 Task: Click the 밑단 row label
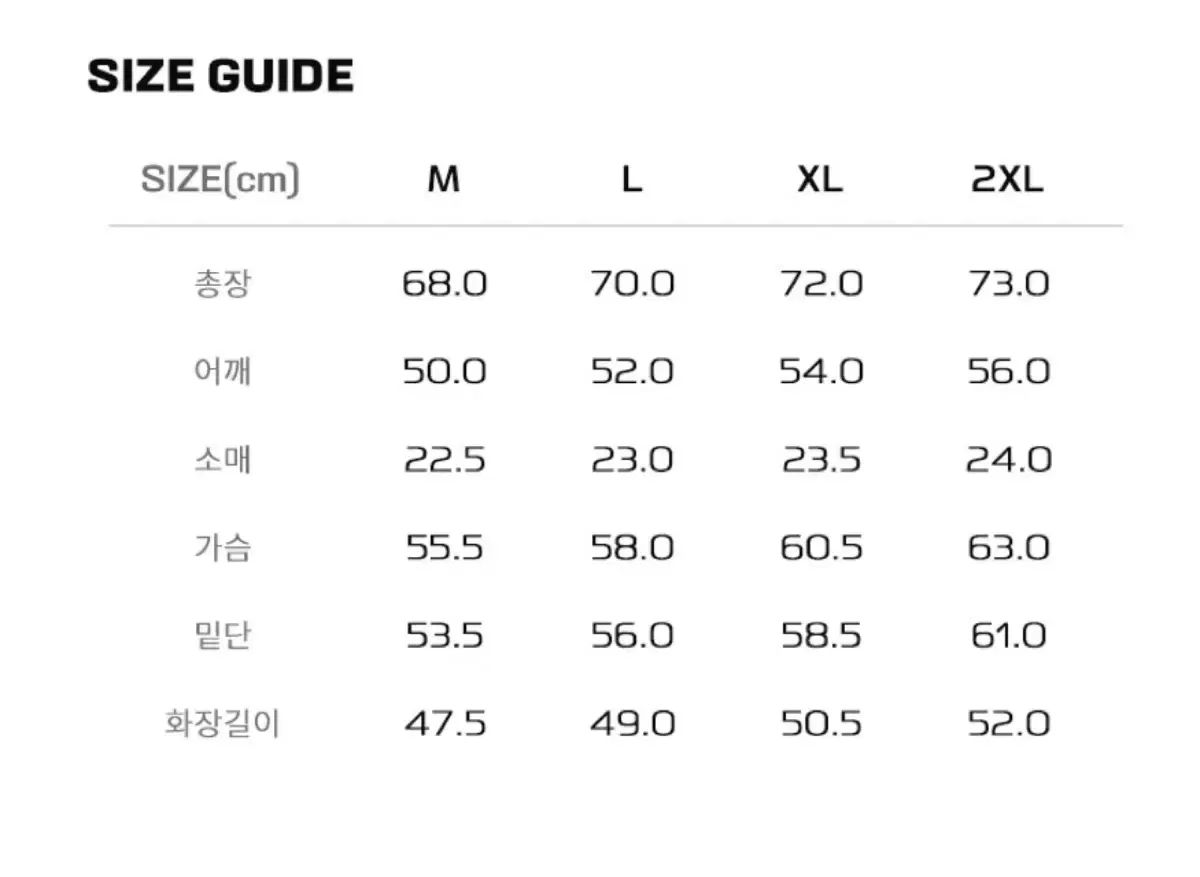(222, 636)
